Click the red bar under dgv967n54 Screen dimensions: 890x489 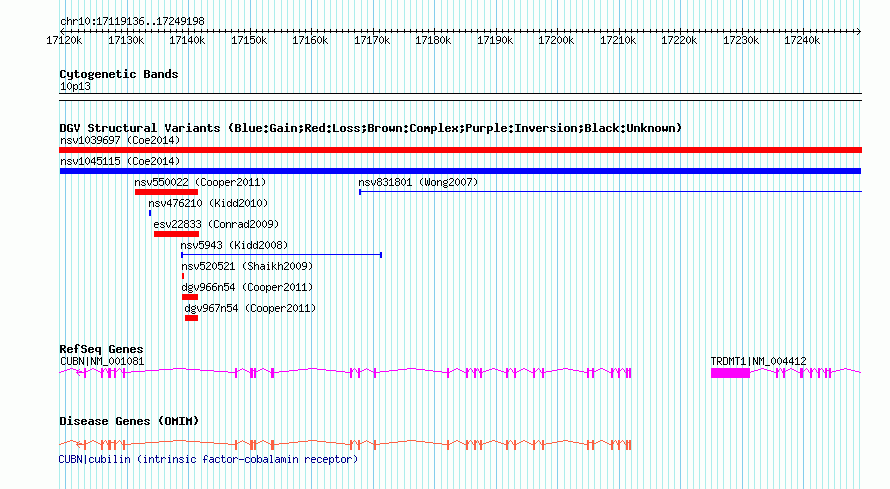[191, 318]
